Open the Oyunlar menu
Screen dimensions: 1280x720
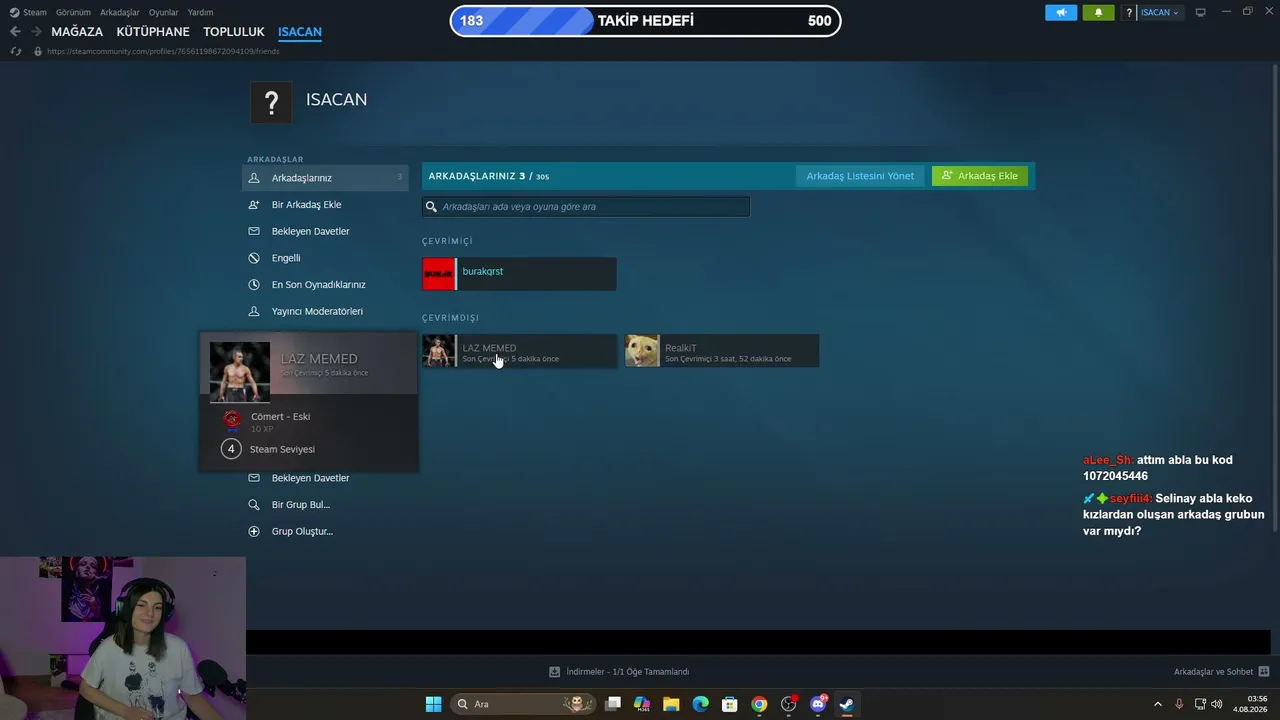164,13
